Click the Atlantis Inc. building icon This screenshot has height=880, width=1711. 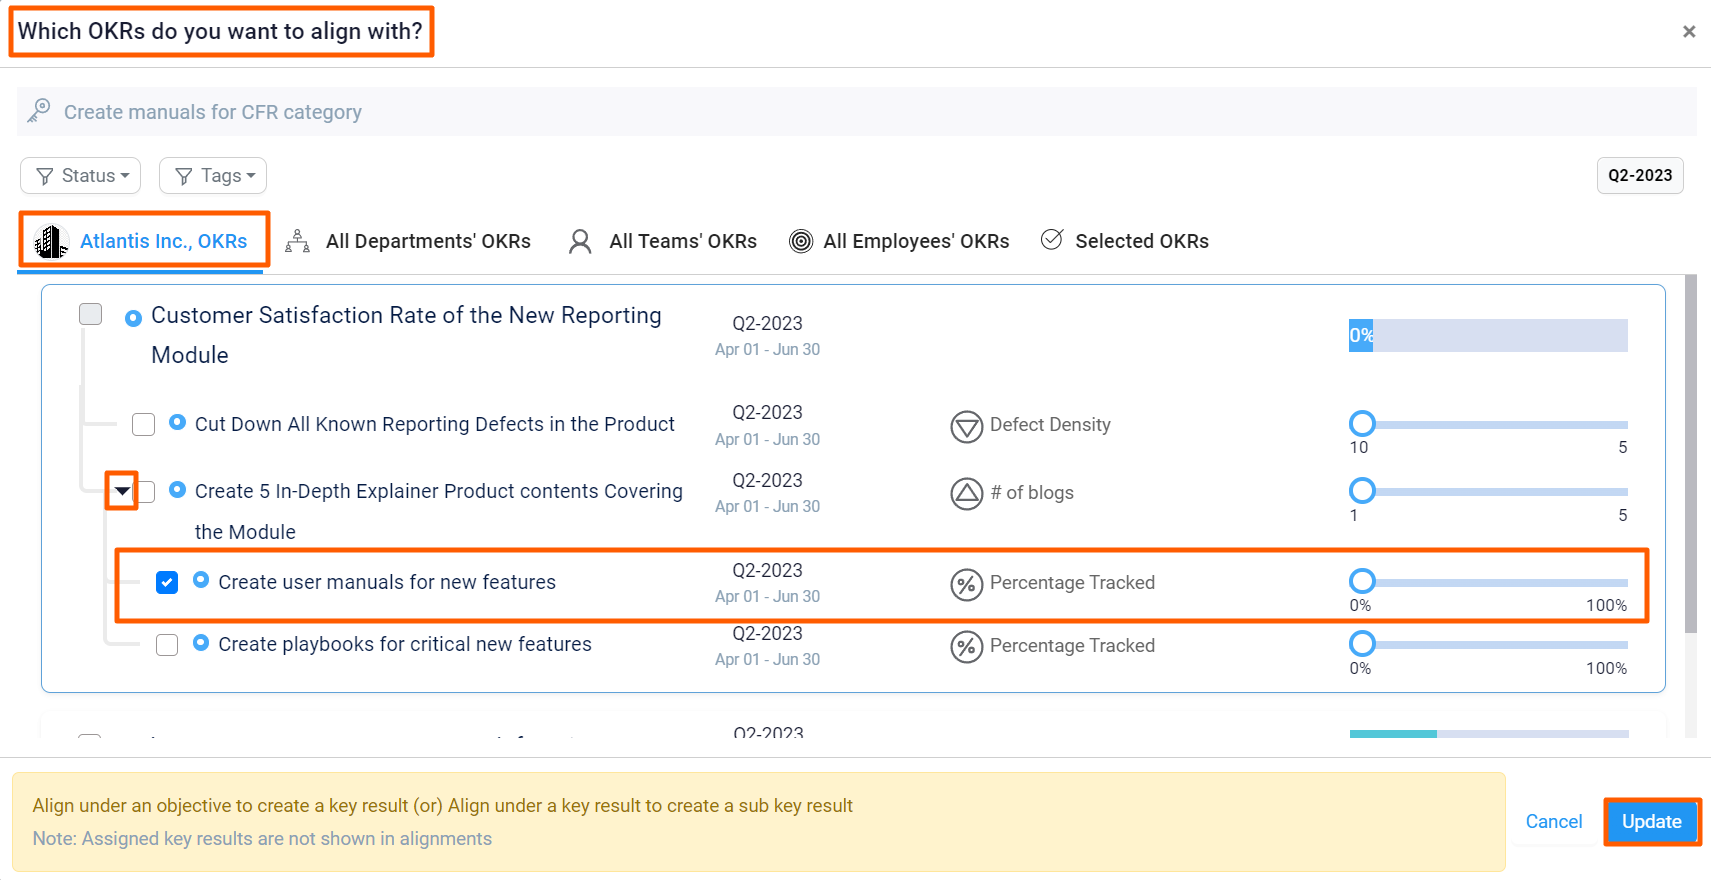coord(50,242)
